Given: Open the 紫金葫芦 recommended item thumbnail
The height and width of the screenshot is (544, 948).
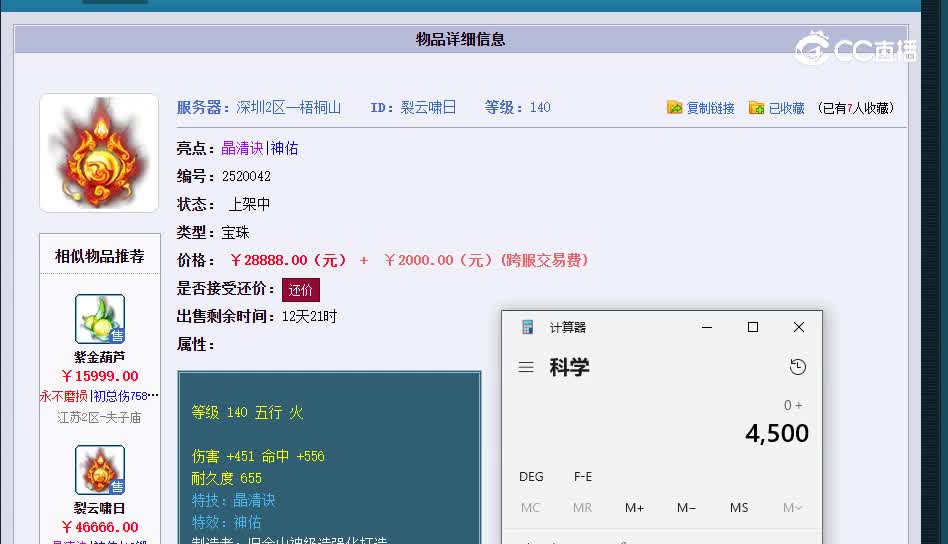Looking at the screenshot, I should pyautogui.click(x=100, y=319).
